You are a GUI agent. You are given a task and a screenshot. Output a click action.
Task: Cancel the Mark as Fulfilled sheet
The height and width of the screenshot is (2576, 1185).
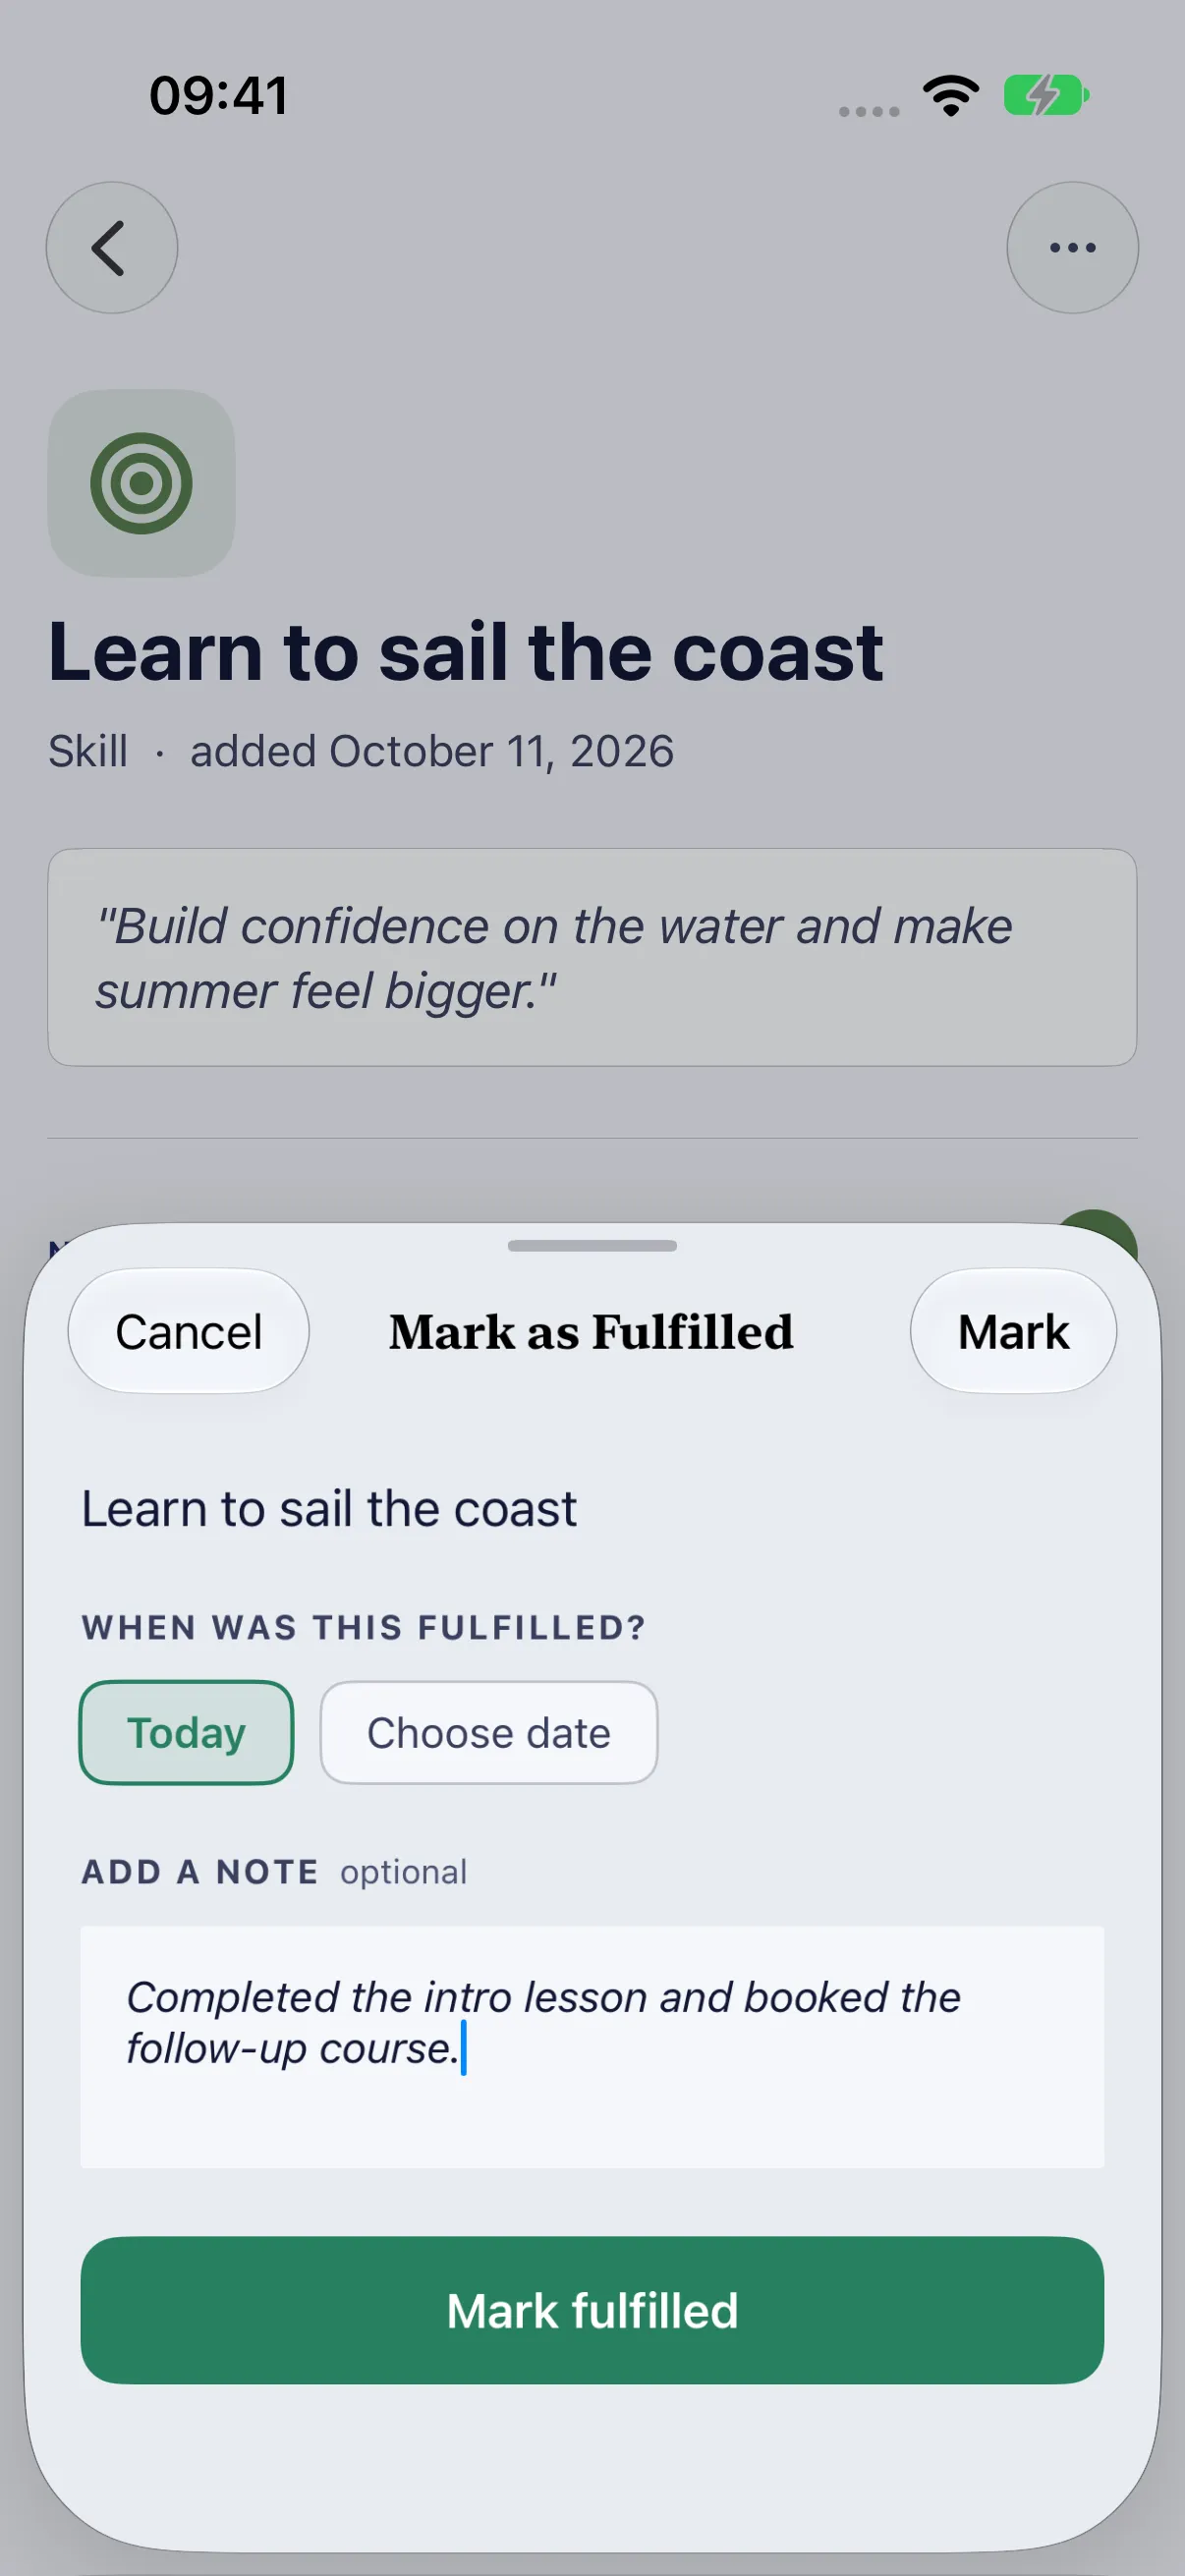pos(188,1331)
